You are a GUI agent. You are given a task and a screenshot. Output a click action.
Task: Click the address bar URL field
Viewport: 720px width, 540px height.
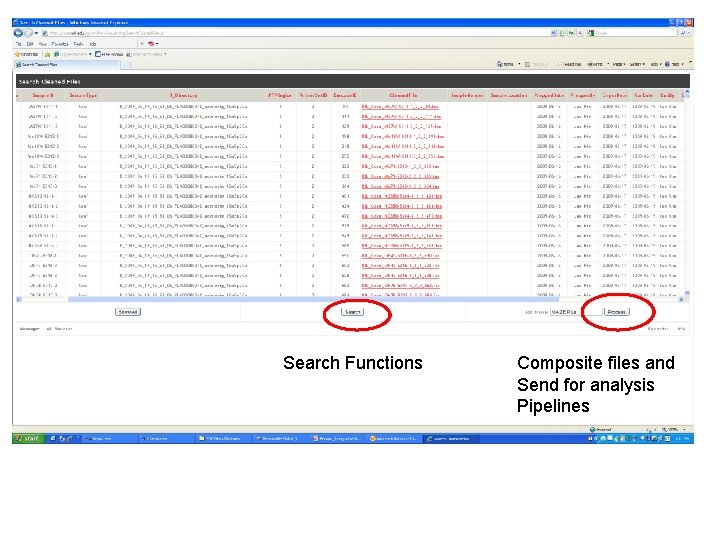(x=296, y=33)
